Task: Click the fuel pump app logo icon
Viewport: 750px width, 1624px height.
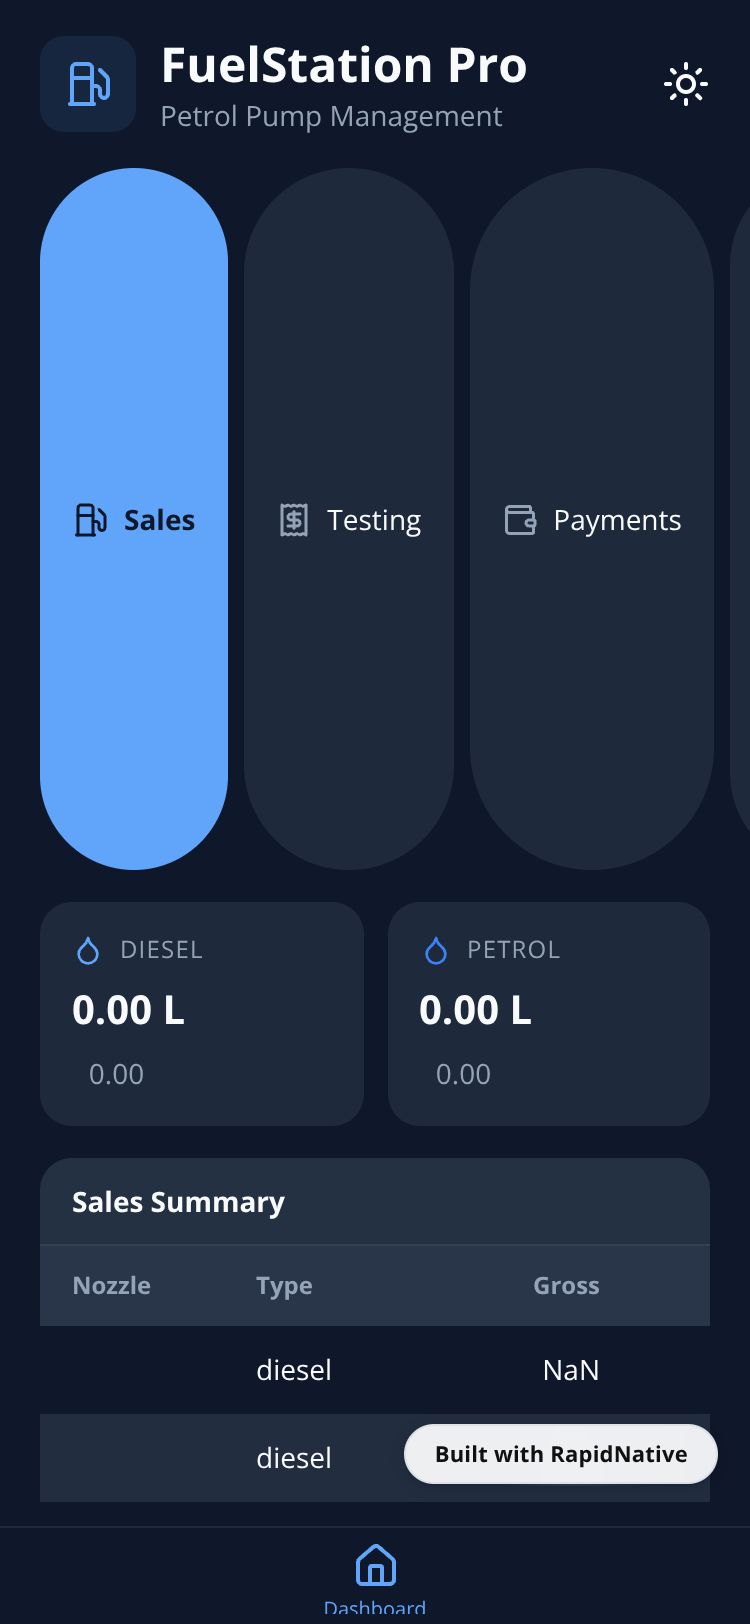Action: tap(88, 84)
